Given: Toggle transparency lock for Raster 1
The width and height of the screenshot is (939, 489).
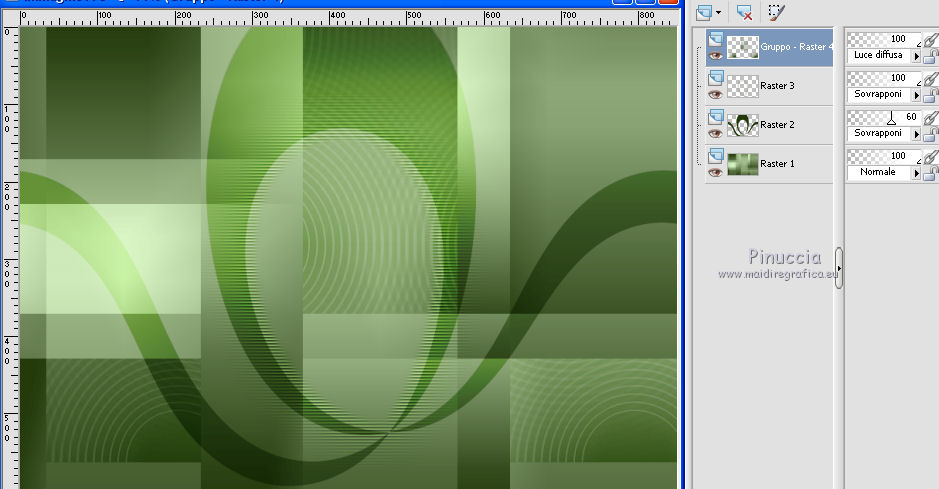Looking at the screenshot, I should tap(931, 173).
